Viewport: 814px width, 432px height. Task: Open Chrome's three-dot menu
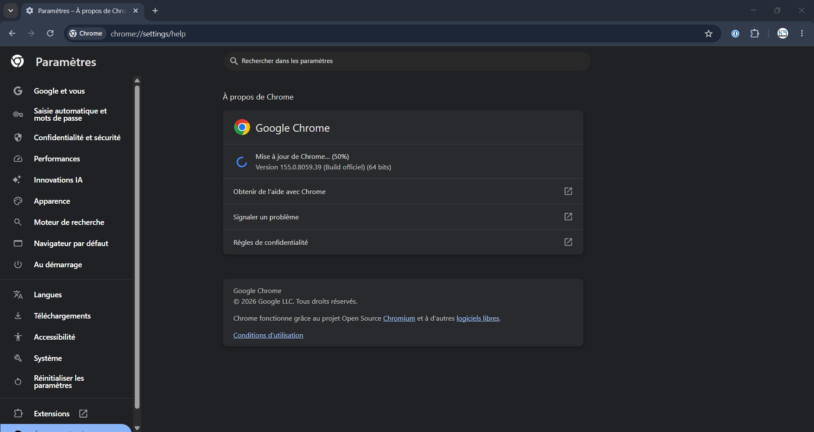click(x=802, y=33)
